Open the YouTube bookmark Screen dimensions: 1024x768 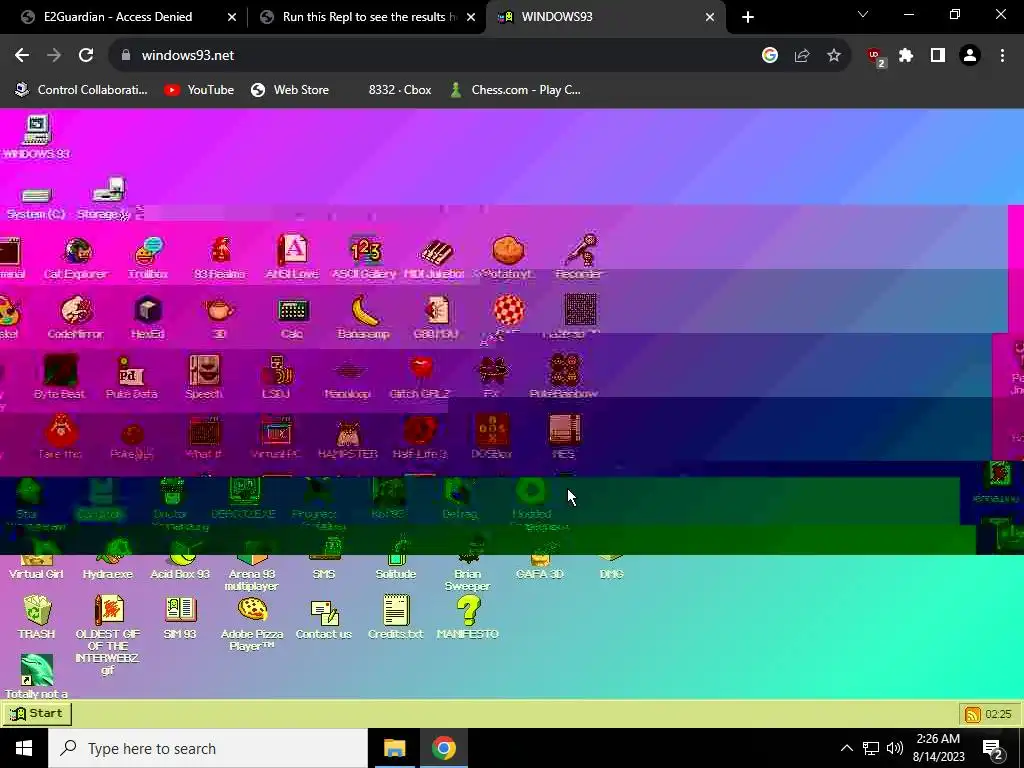tap(199, 90)
